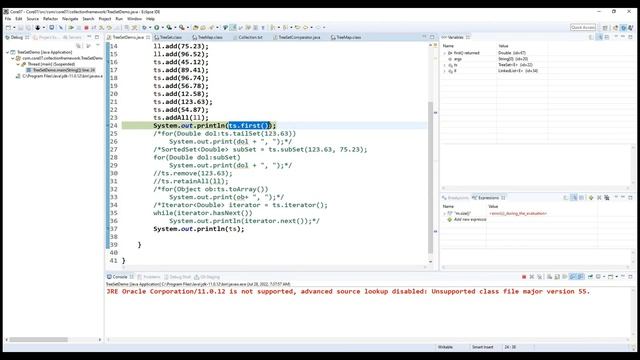Screen dimensions: 640x360
Task: Click Writable status bar entry
Action: click(x=445, y=347)
